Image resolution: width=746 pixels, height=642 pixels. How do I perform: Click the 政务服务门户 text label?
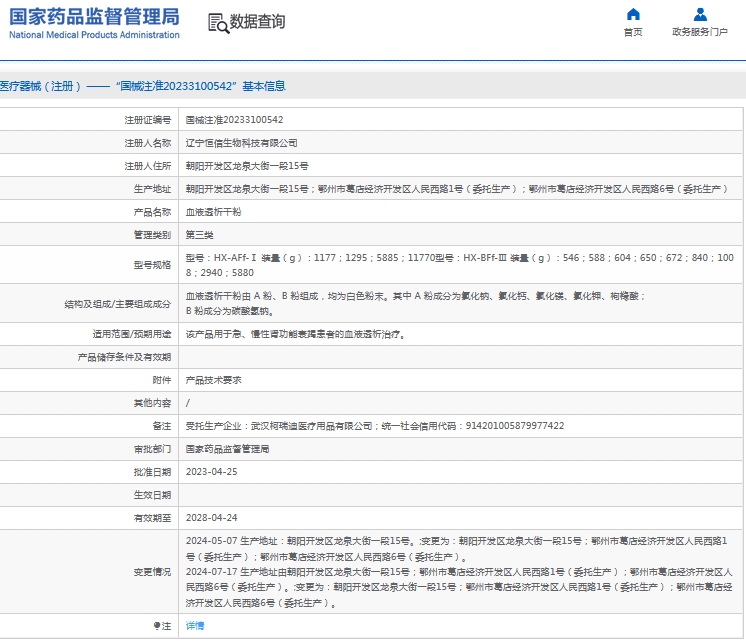click(700, 32)
